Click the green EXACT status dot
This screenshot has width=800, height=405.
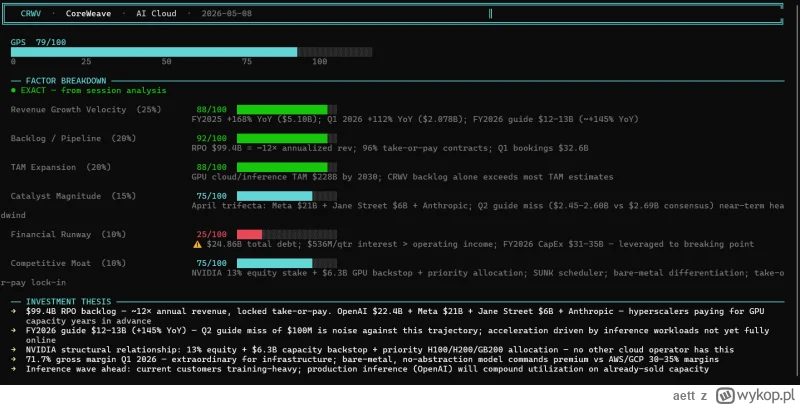point(13,90)
